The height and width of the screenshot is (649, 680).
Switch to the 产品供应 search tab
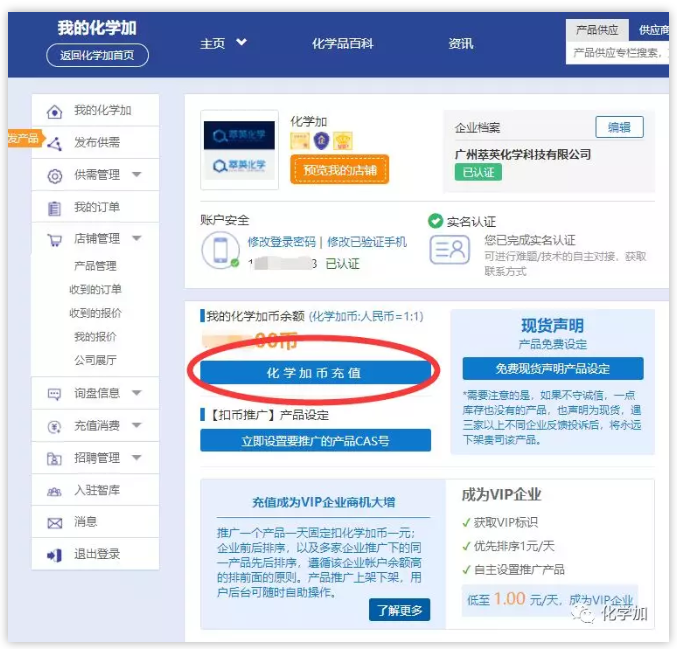[x=597, y=30]
